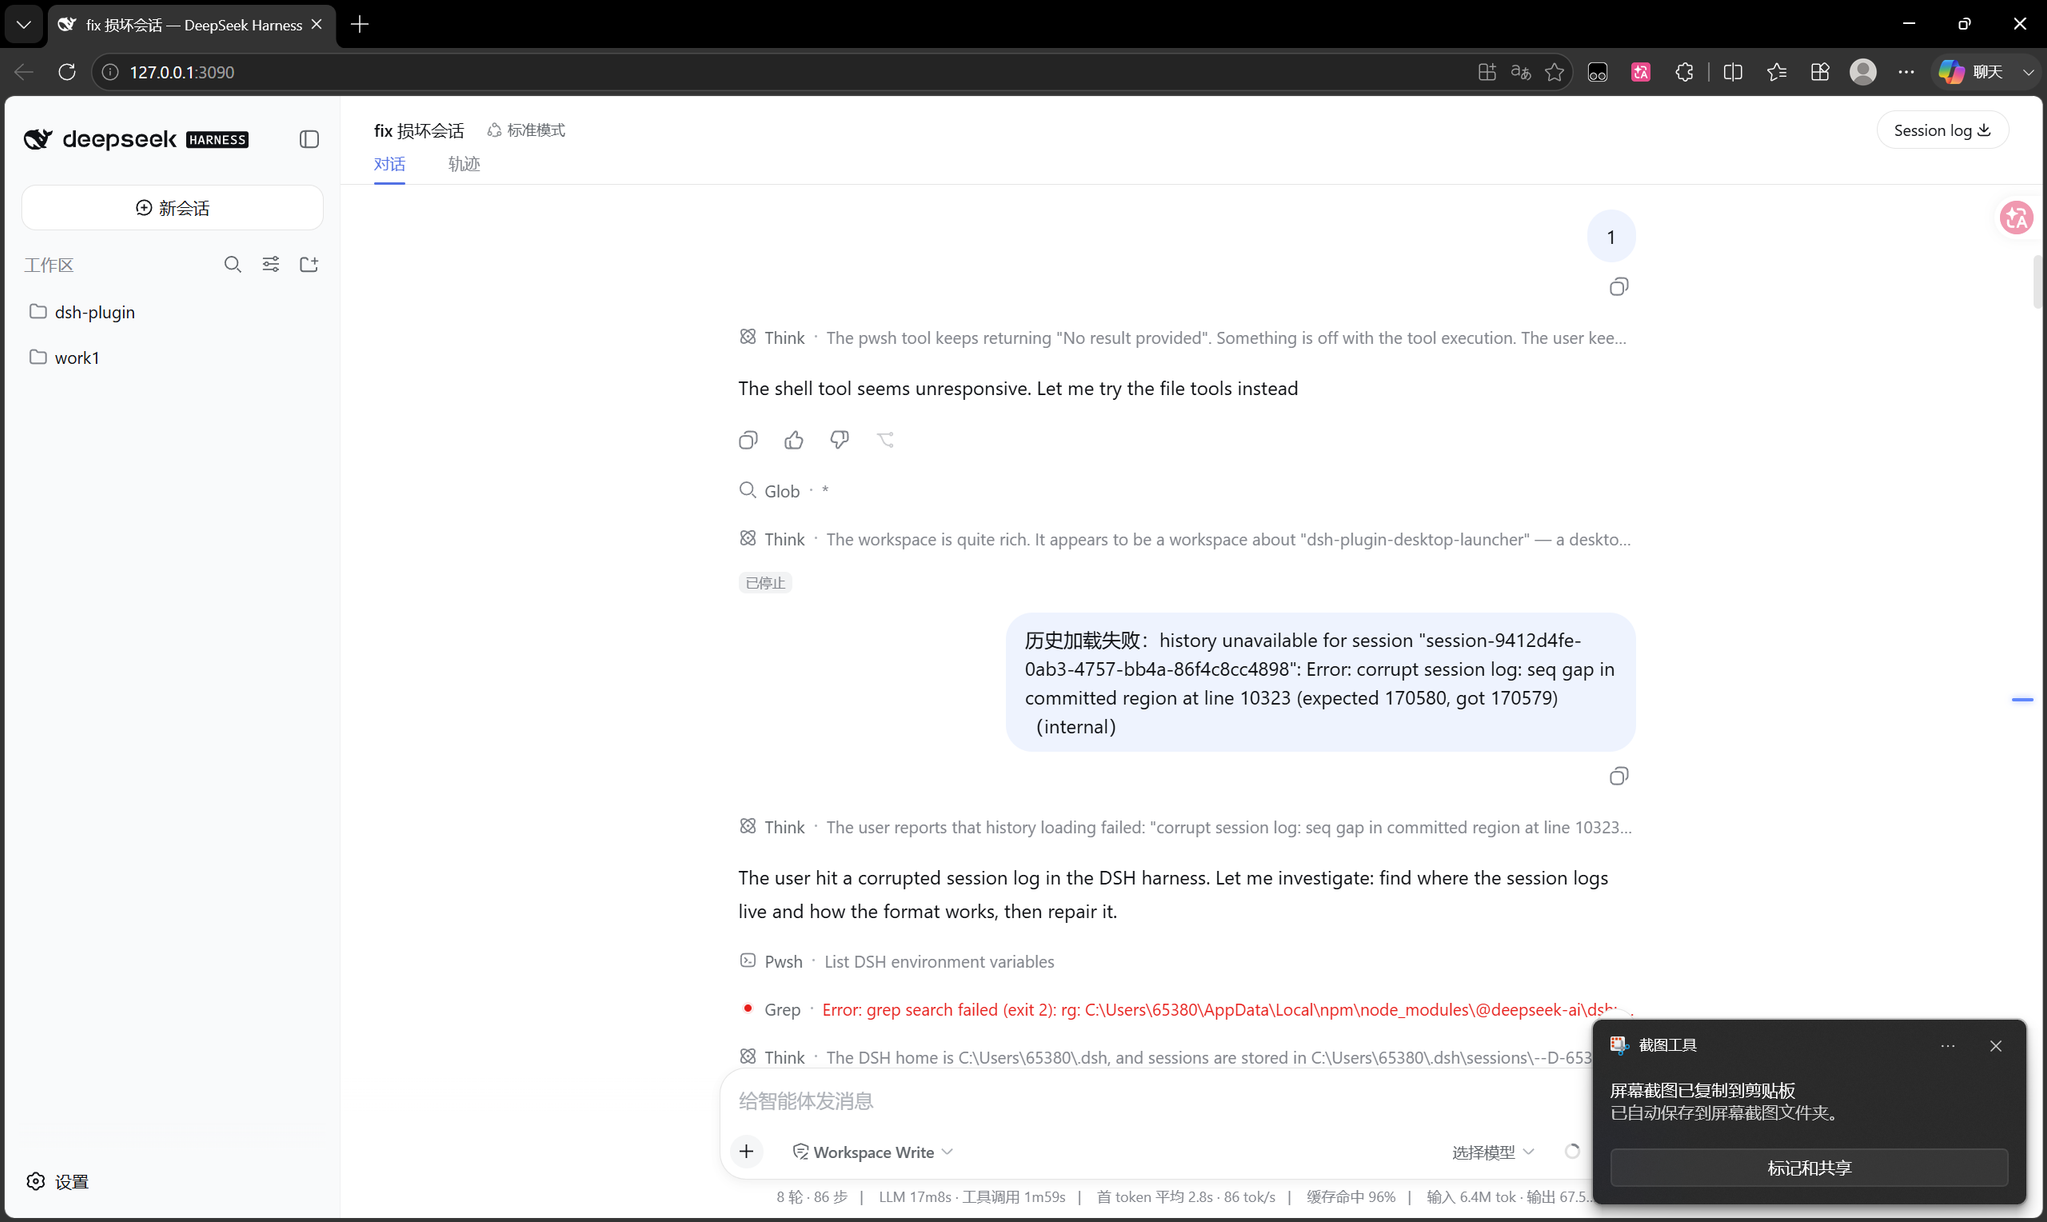Add this page to favorites star

click(x=1555, y=72)
